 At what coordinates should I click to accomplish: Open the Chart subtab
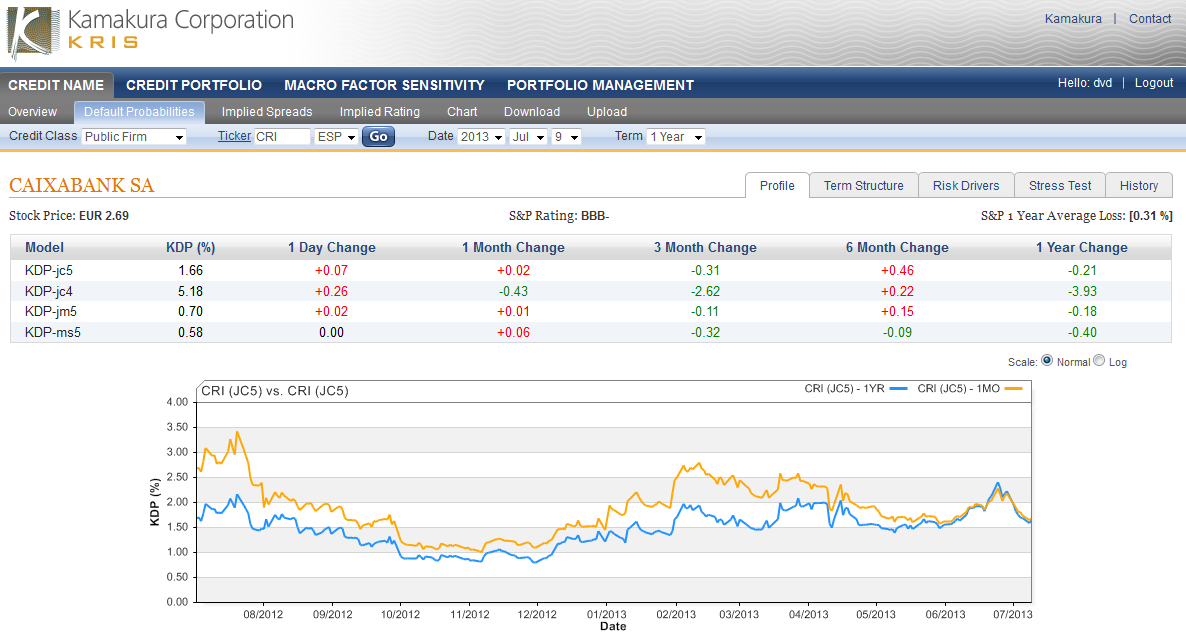(x=462, y=111)
